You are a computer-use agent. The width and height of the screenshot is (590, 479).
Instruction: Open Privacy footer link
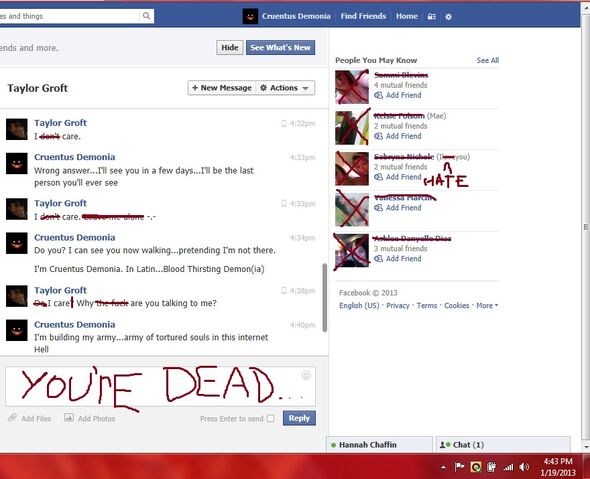(x=398, y=306)
